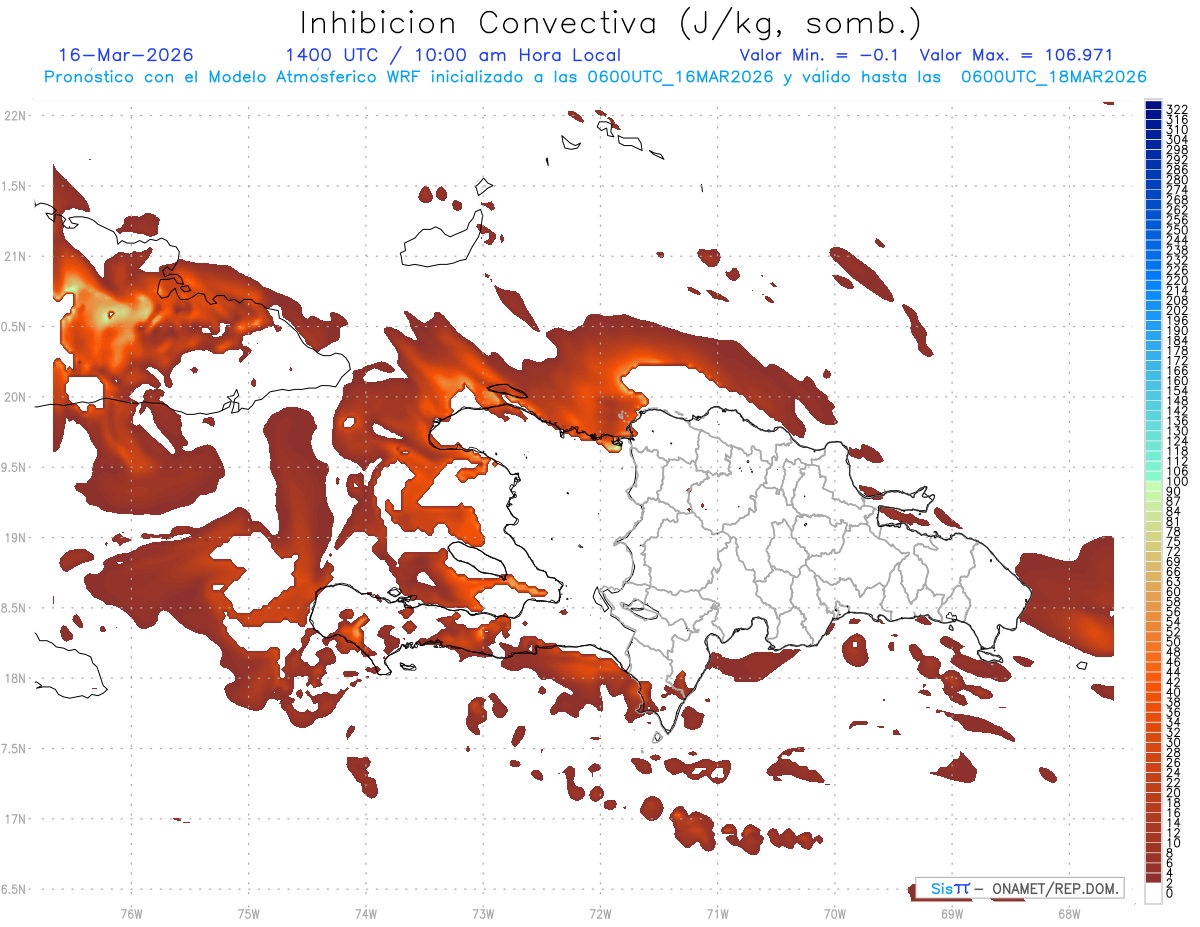Click the '76W' longitude label
Viewport: 1200px width, 927px height.
click(x=131, y=913)
